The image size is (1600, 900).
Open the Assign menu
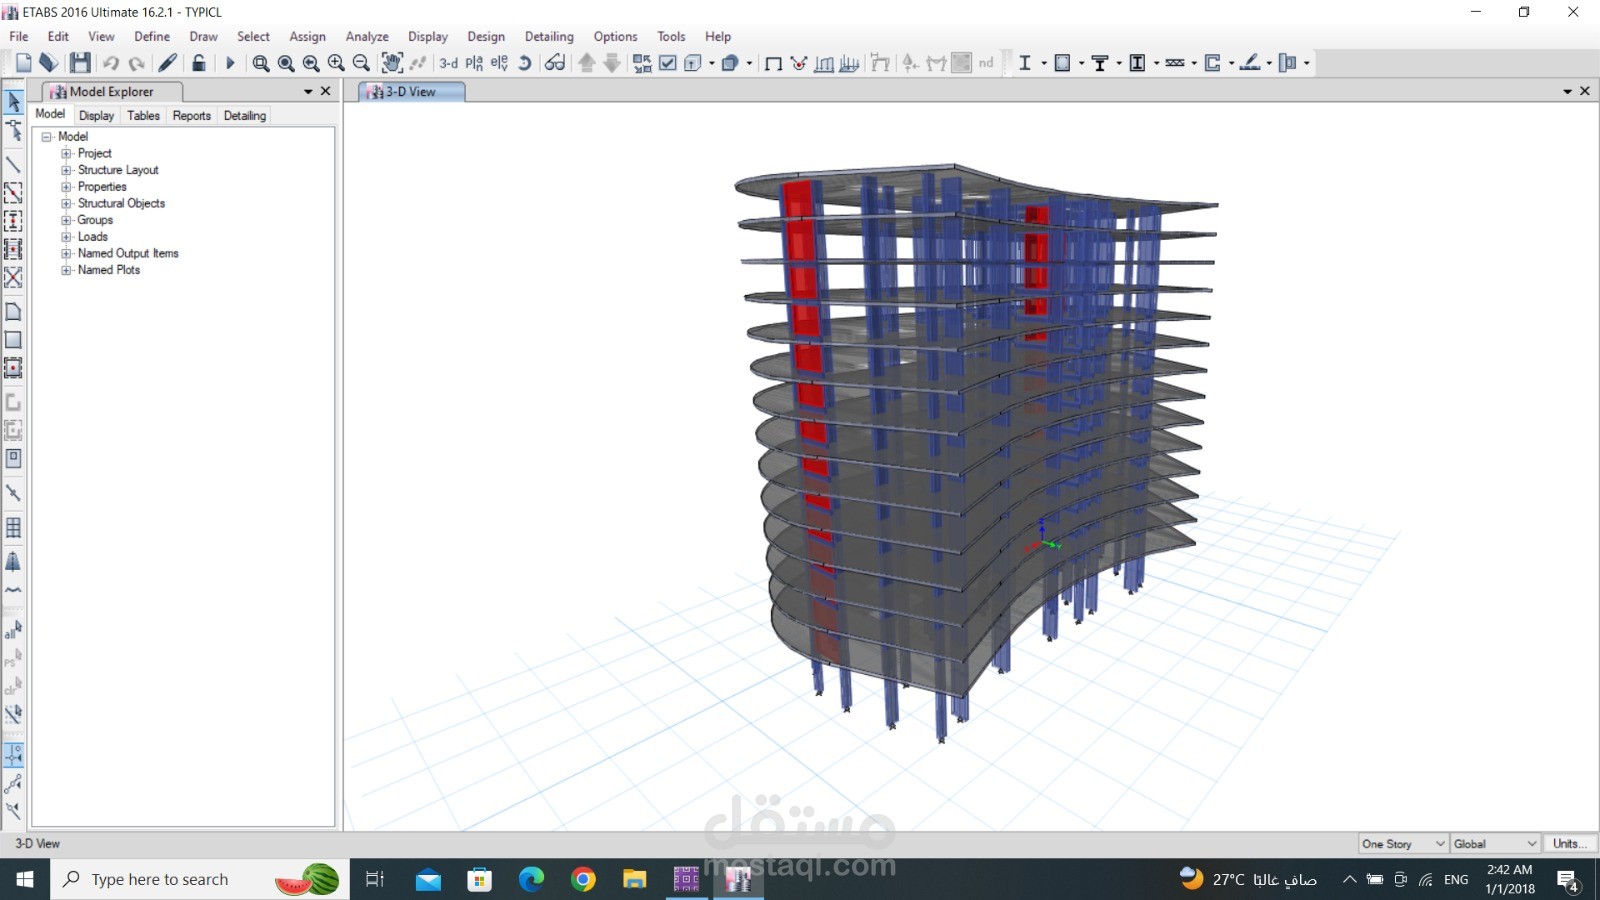pyautogui.click(x=307, y=36)
